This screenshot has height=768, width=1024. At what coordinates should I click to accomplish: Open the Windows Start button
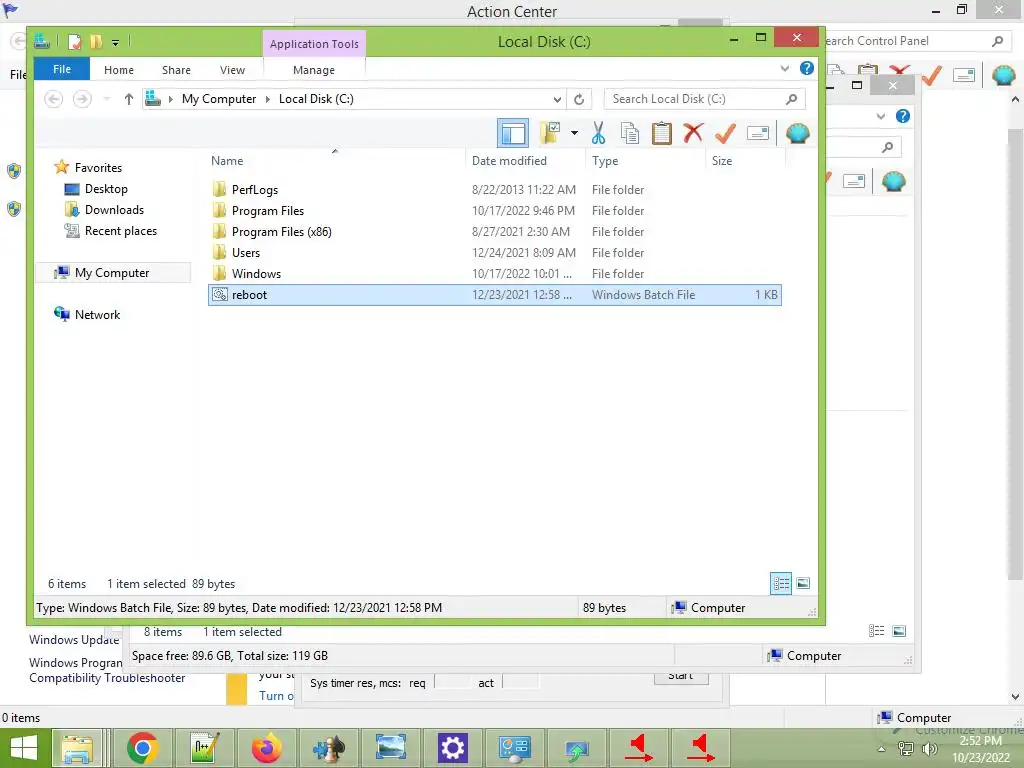point(24,748)
